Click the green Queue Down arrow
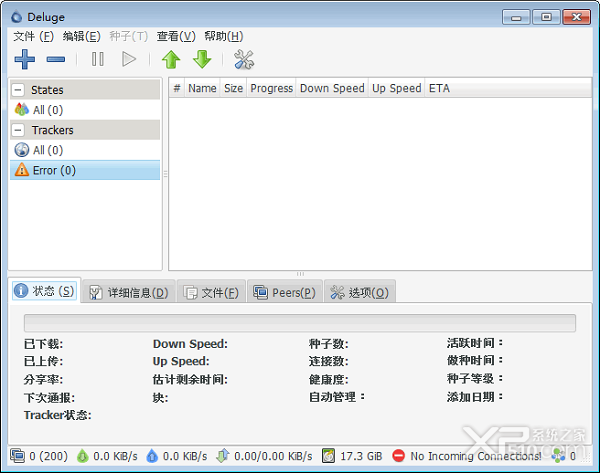This screenshot has width=600, height=473. coord(202,59)
